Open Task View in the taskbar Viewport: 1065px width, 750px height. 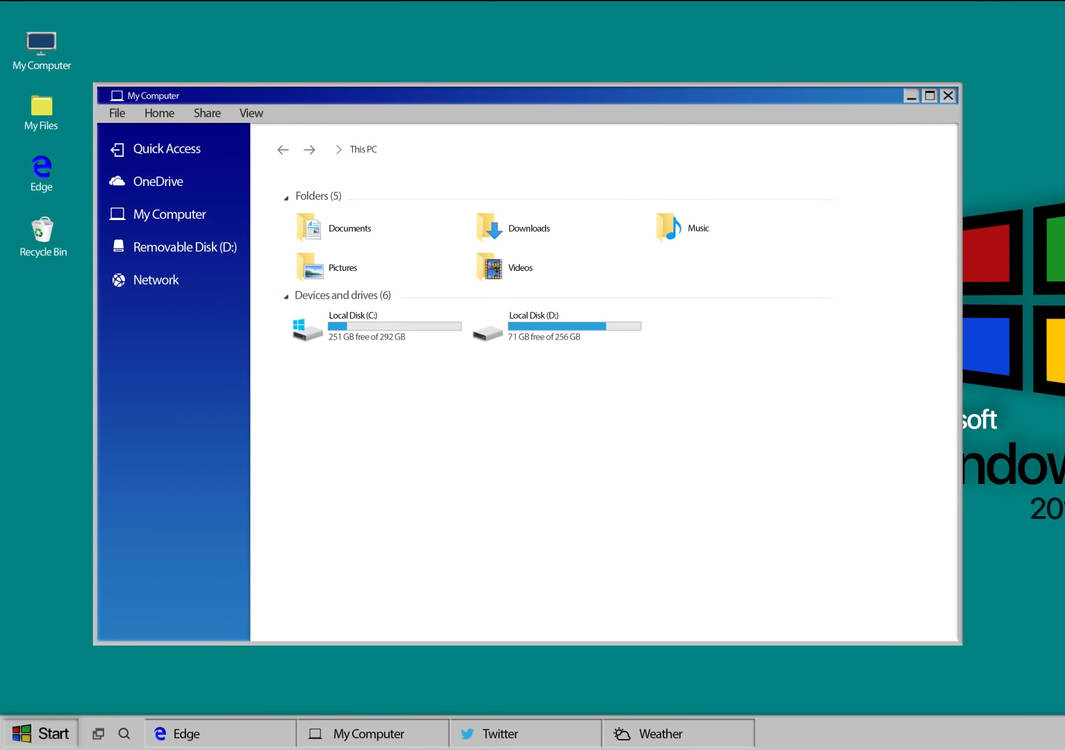tap(98, 734)
